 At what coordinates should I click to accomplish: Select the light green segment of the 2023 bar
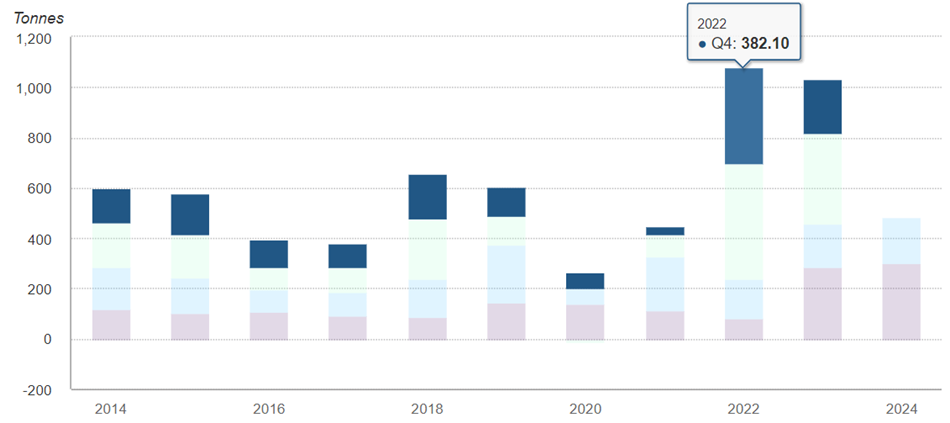coord(822,180)
